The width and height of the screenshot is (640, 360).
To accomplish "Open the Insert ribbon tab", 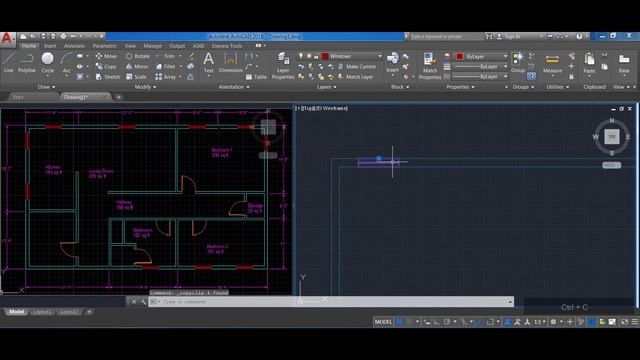I will point(50,46).
